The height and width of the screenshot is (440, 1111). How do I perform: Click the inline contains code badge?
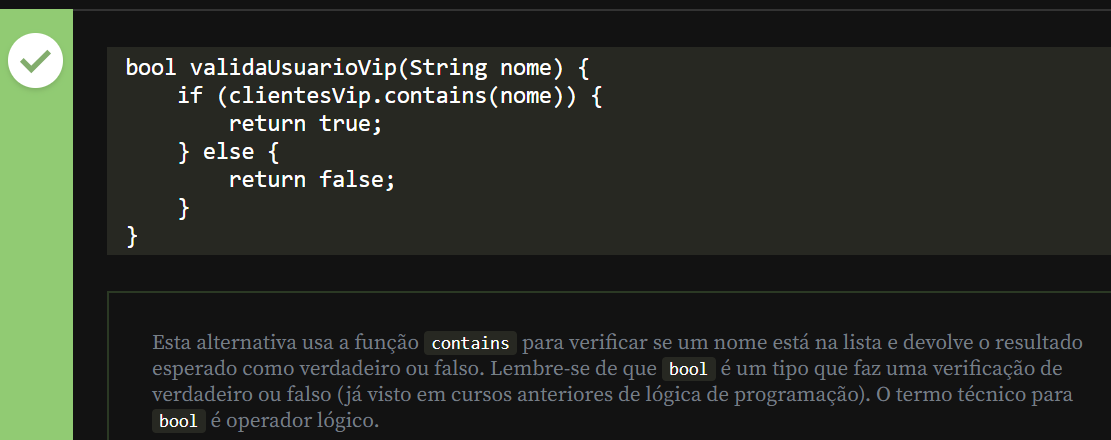(470, 343)
